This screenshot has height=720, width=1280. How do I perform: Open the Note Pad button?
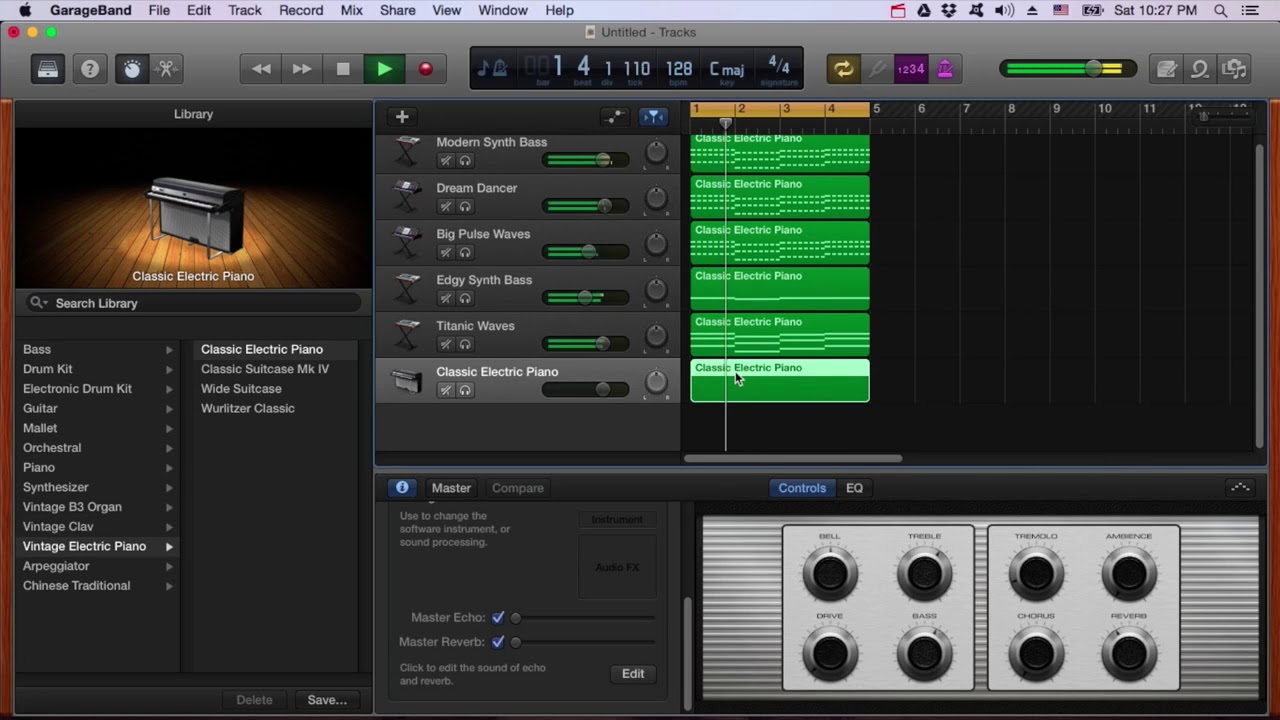click(1166, 69)
